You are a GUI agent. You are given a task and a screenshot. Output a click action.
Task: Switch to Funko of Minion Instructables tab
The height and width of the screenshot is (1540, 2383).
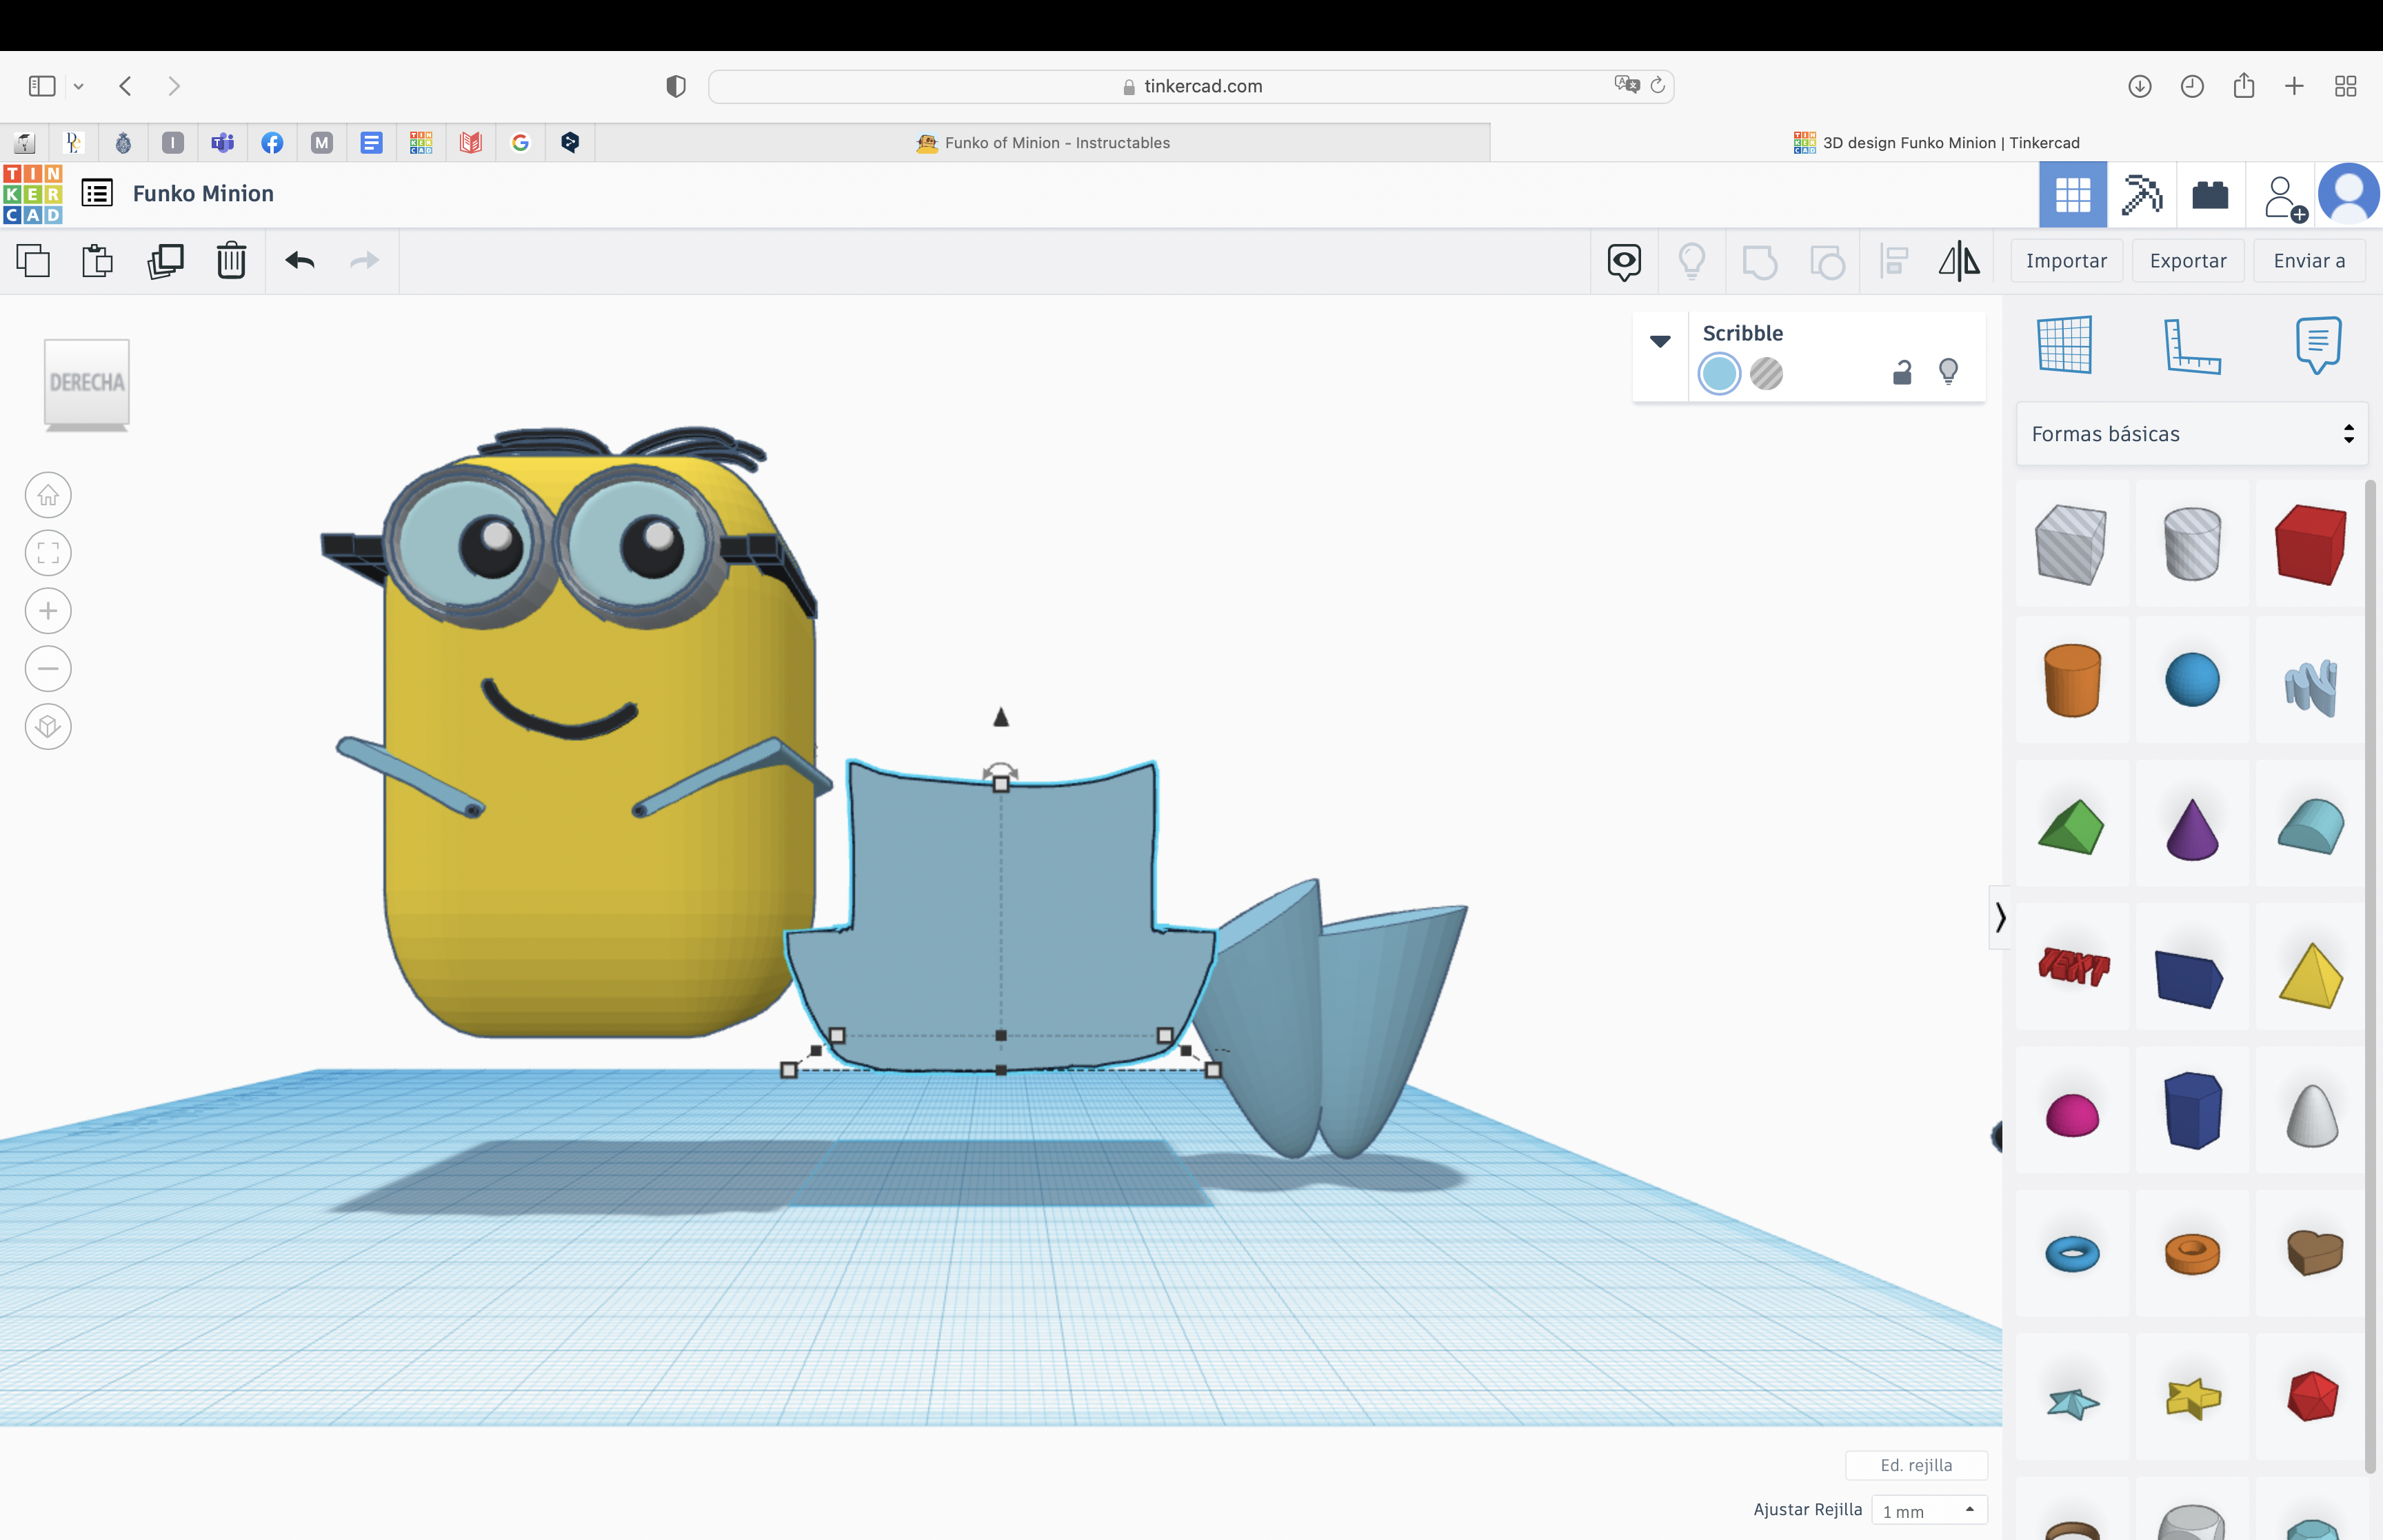pyautogui.click(x=1043, y=143)
